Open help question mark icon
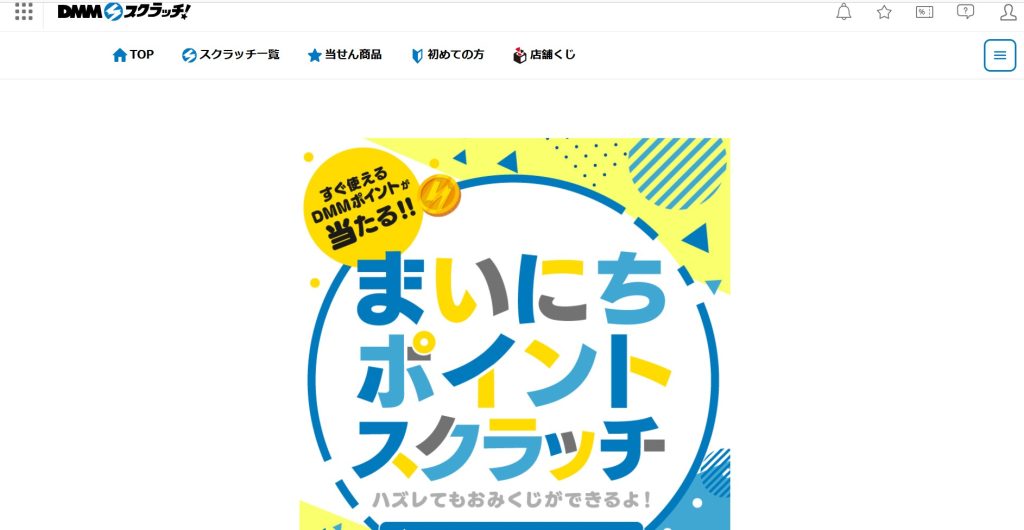The height and width of the screenshot is (530, 1024). coord(965,11)
